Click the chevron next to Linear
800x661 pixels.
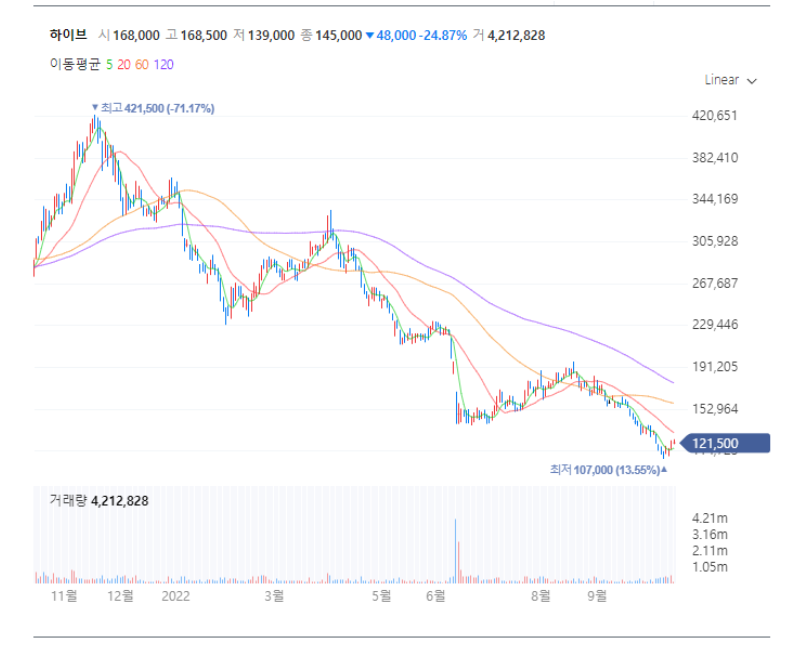tap(752, 81)
